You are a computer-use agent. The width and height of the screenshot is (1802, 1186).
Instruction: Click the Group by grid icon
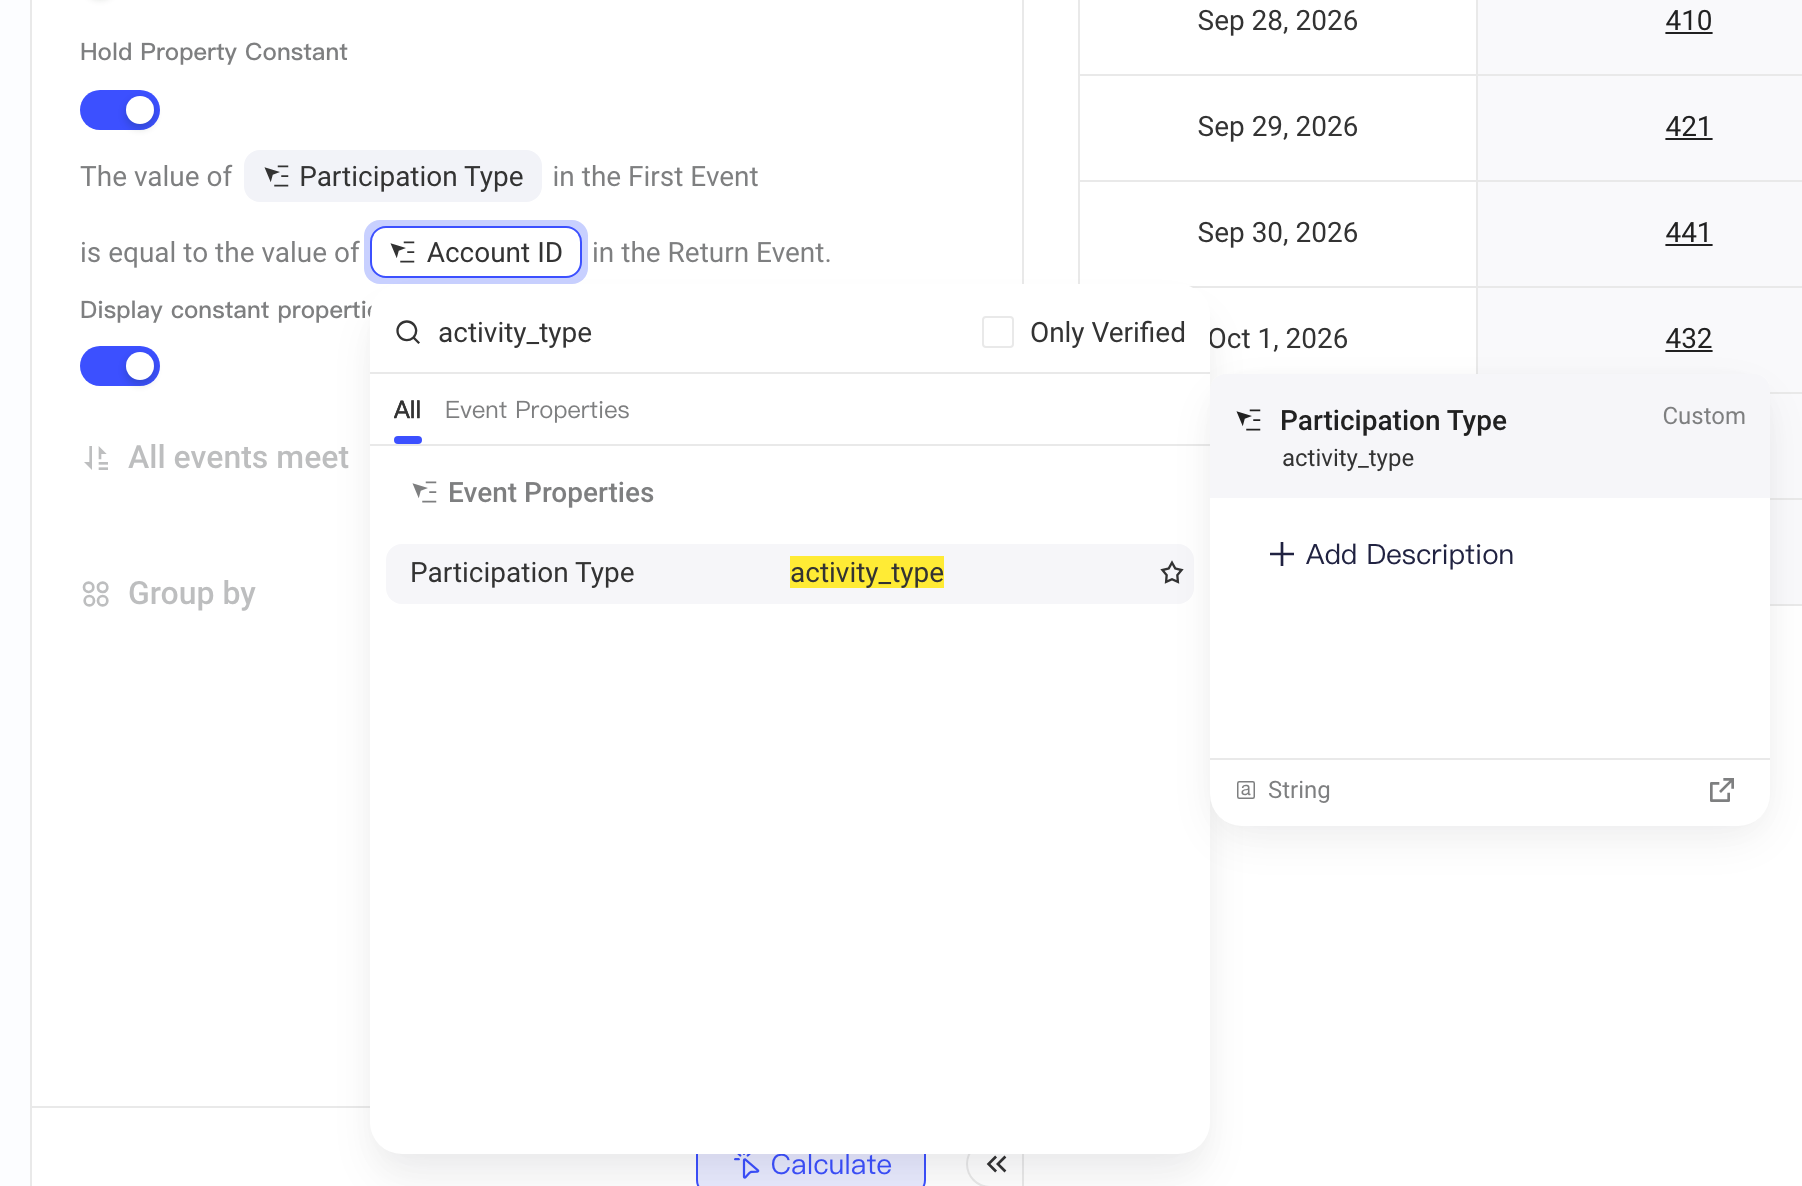pyautogui.click(x=96, y=594)
